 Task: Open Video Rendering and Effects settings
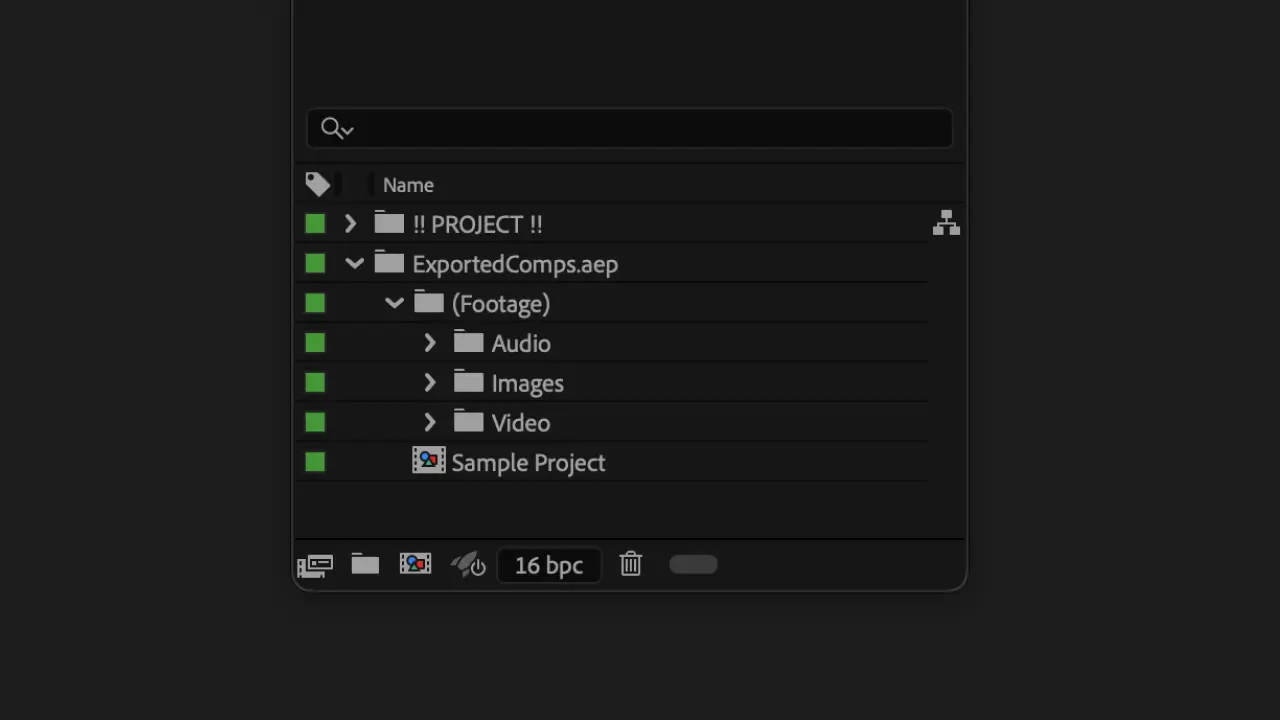[x=467, y=565]
